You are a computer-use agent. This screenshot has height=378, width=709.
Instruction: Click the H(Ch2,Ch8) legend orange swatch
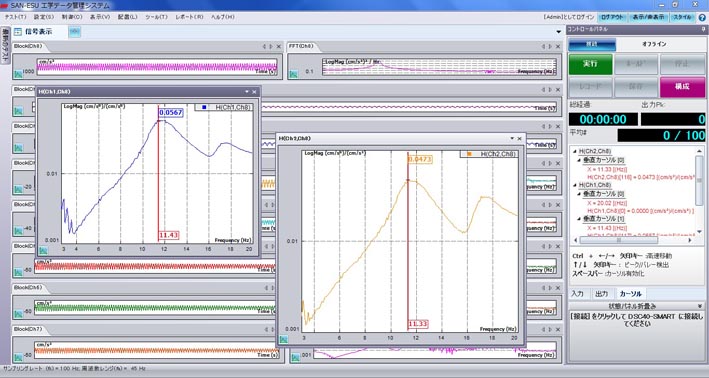[469, 154]
